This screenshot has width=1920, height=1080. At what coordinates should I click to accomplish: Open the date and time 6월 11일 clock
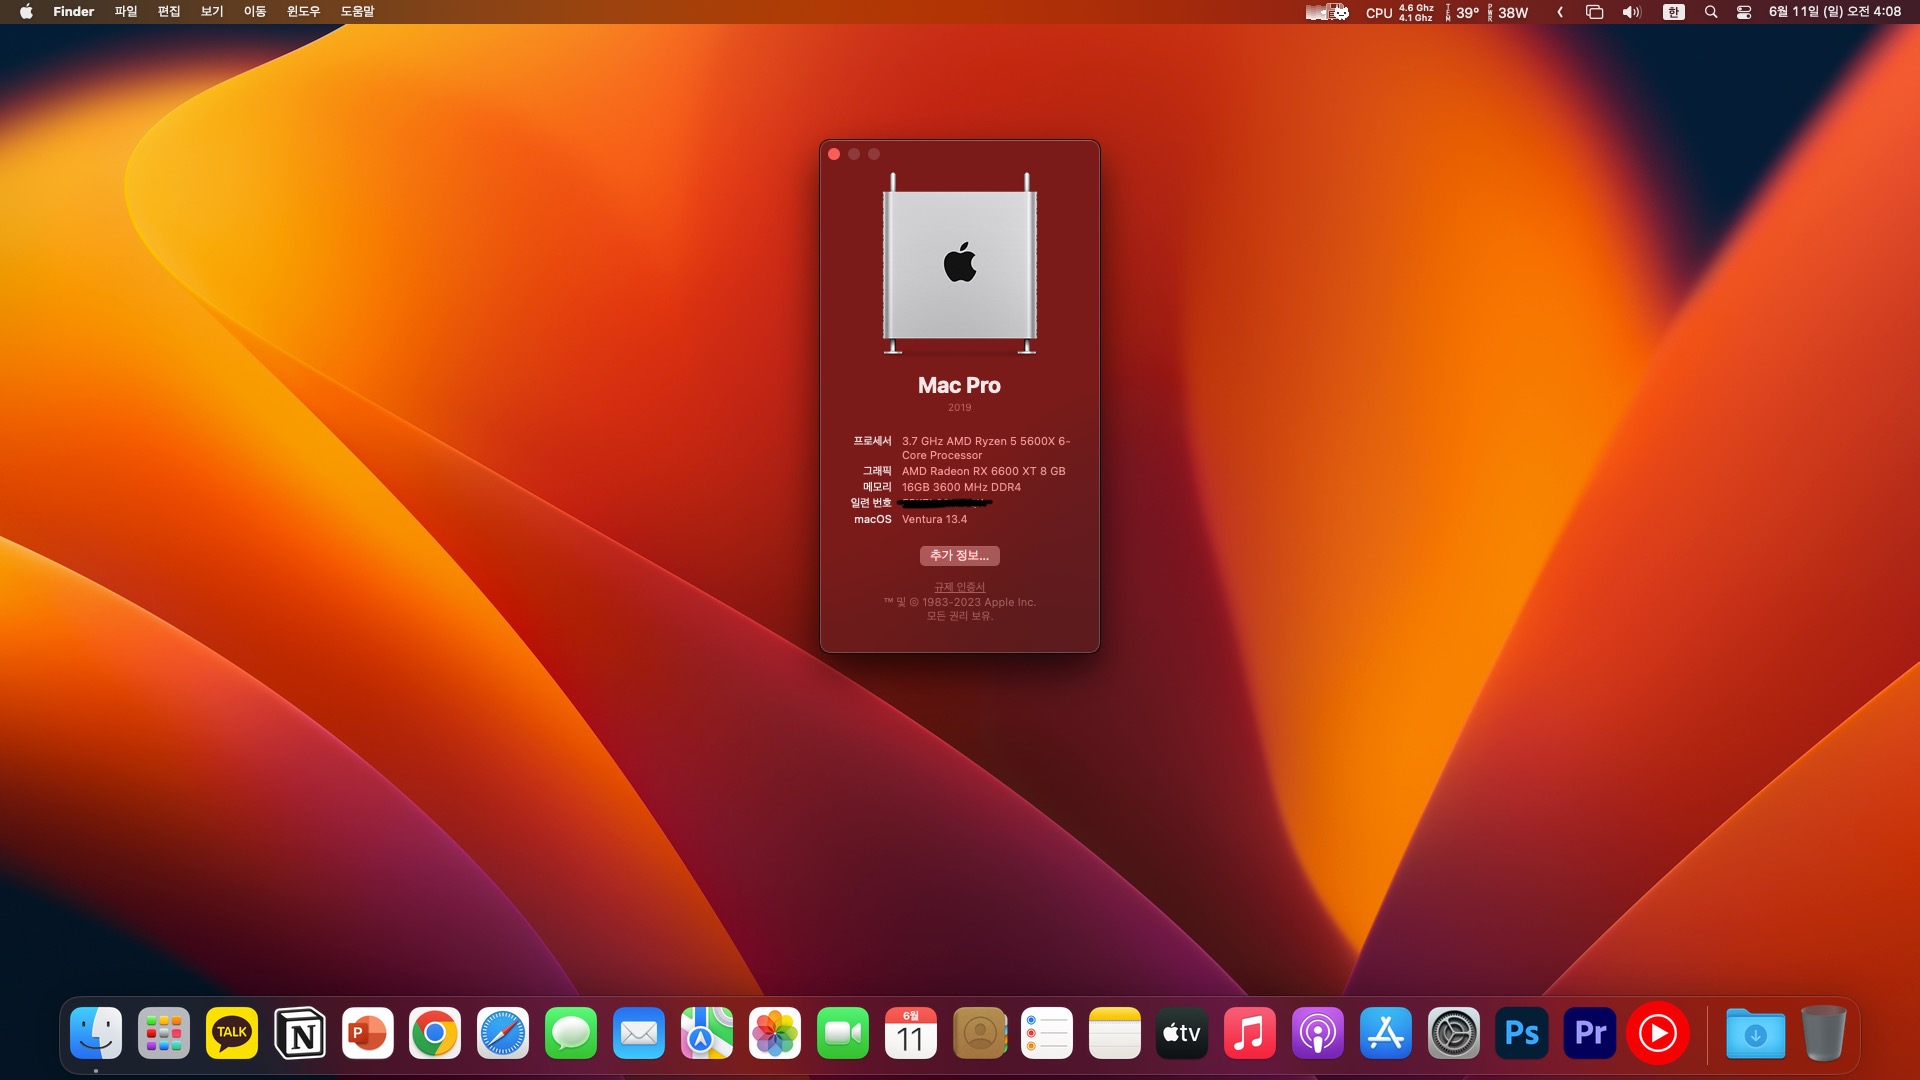click(1835, 12)
